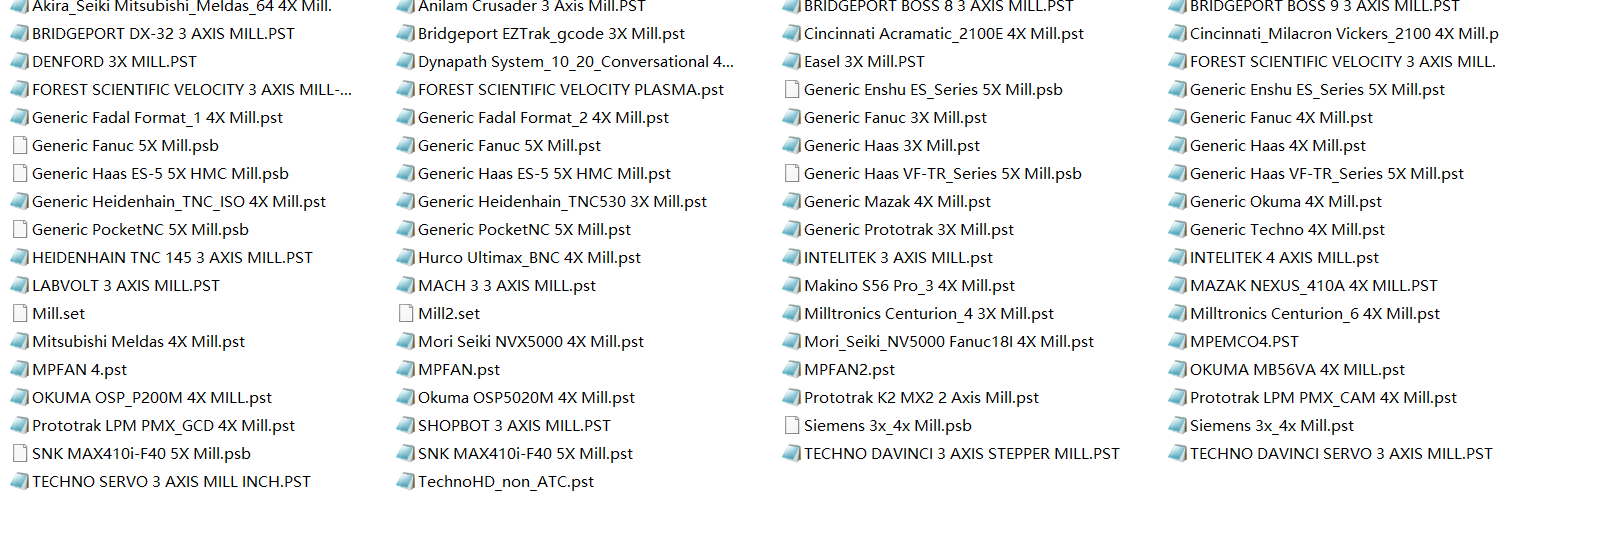
Task: Click the icon of MAZAK NEXUS_410A 4X MILL.PST
Action: click(1177, 285)
